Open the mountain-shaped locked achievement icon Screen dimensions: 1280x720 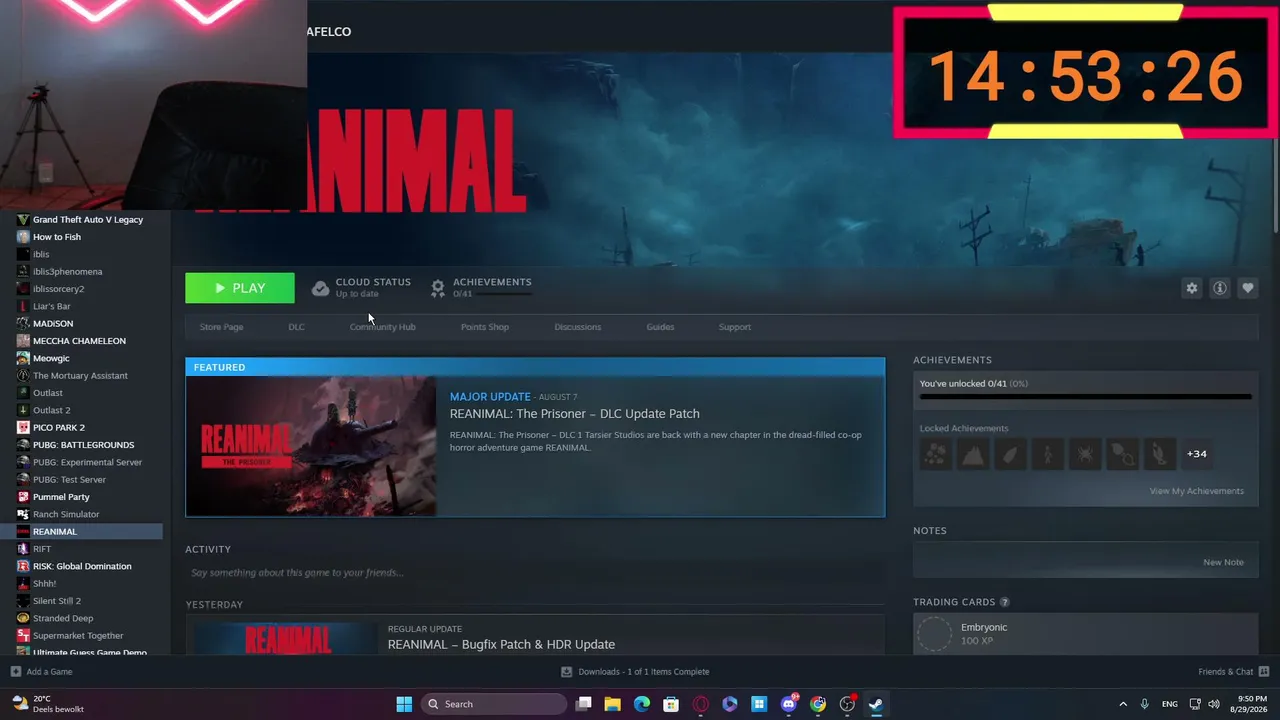click(973, 454)
